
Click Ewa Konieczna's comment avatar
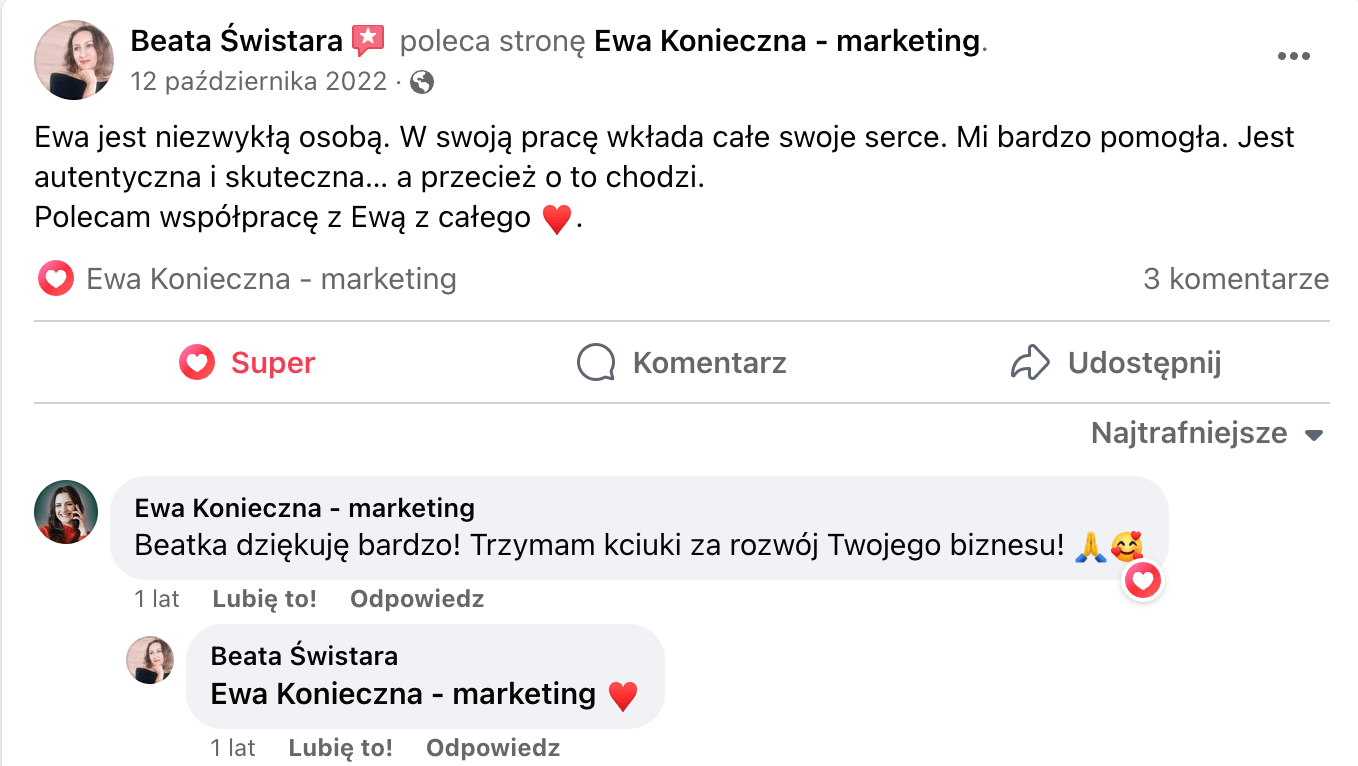(x=67, y=512)
